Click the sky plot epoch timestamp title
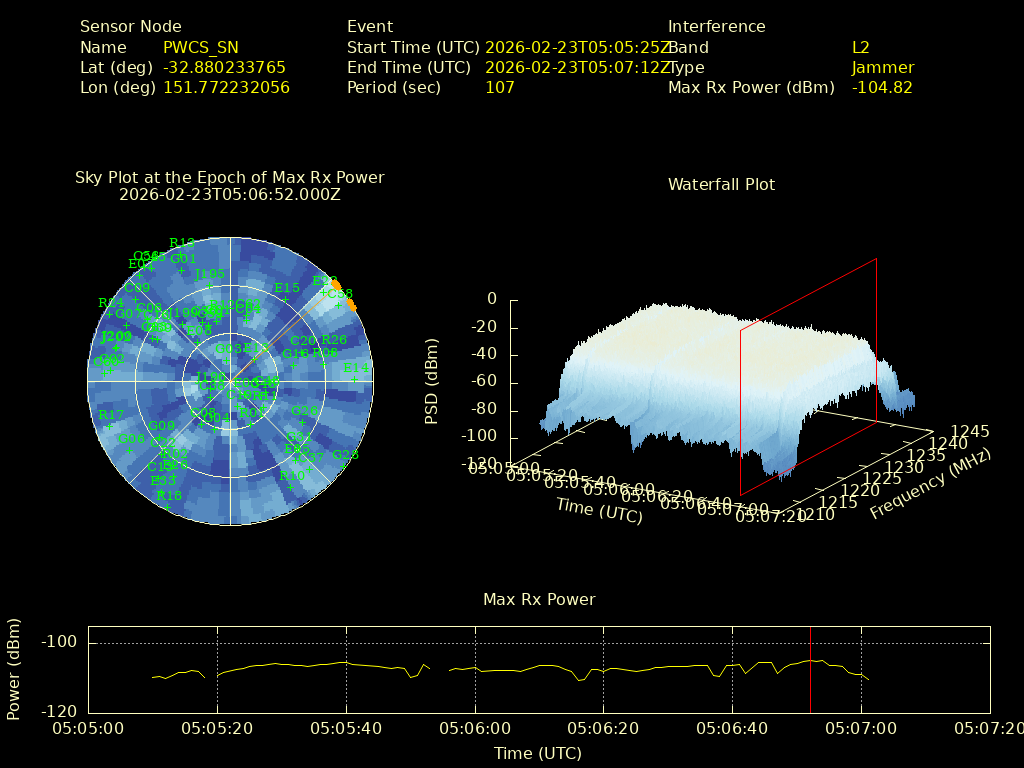The width and height of the screenshot is (1024, 768). (230, 195)
